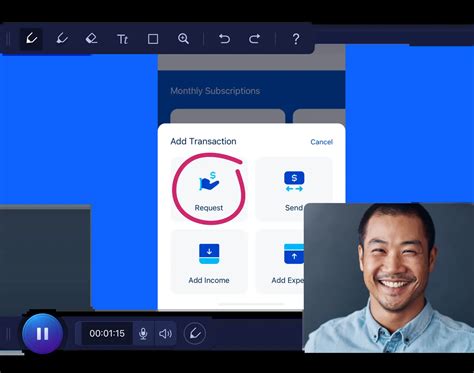
Task: Redo the last annotation
Action: coord(254,39)
